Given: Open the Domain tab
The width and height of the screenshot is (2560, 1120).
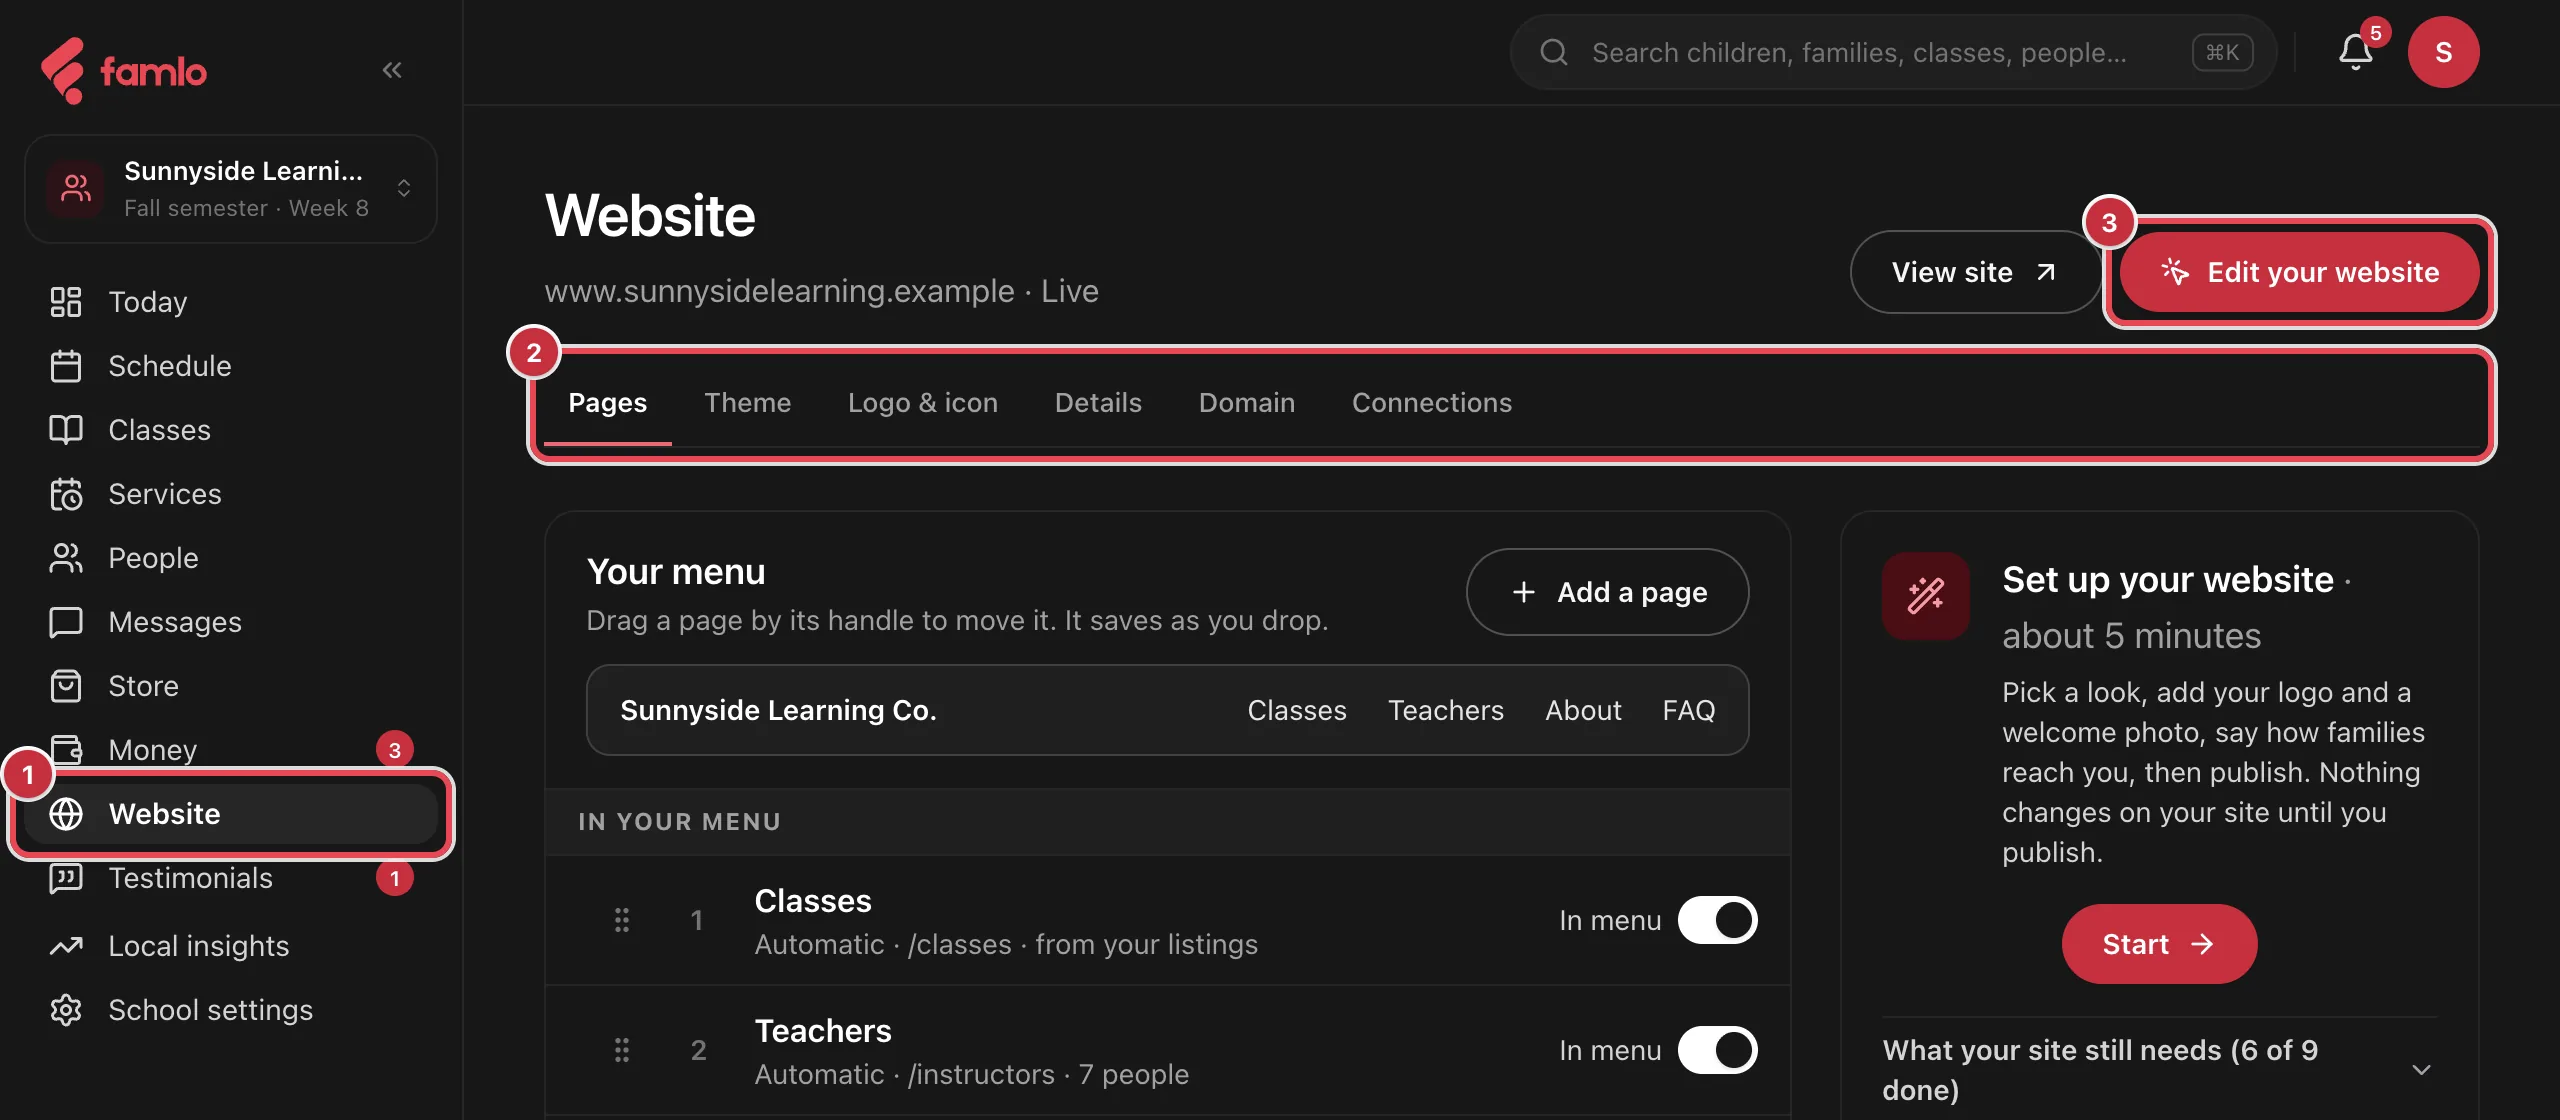Looking at the screenshot, I should [1247, 403].
